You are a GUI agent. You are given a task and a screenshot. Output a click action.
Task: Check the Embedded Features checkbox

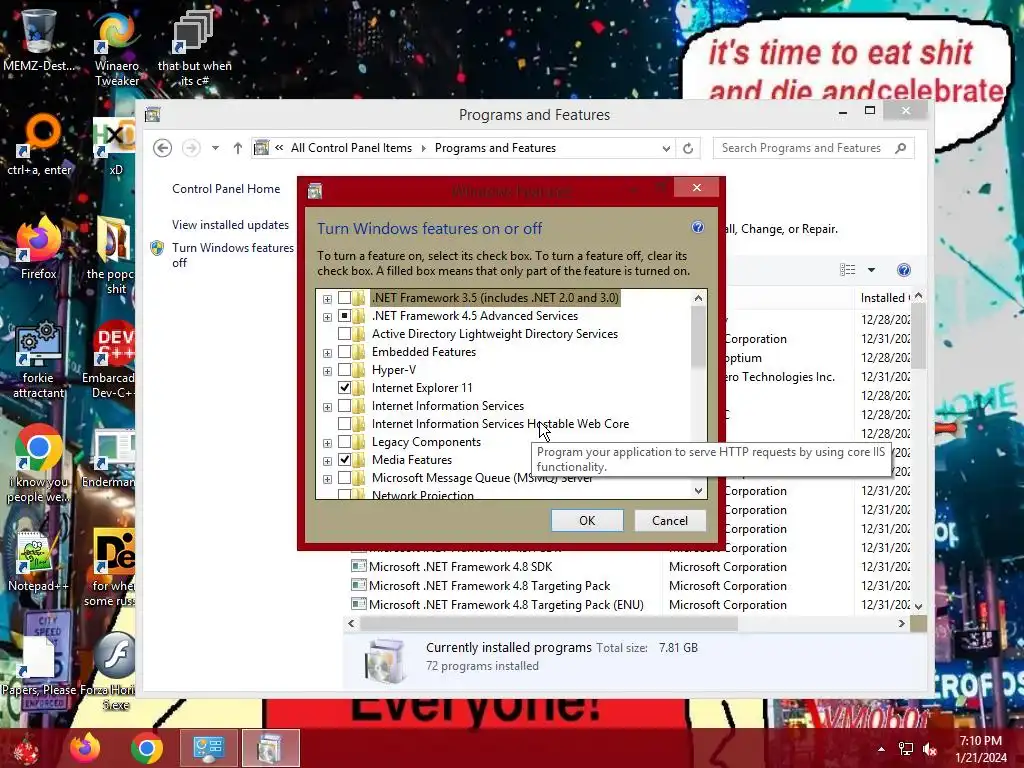[344, 352]
